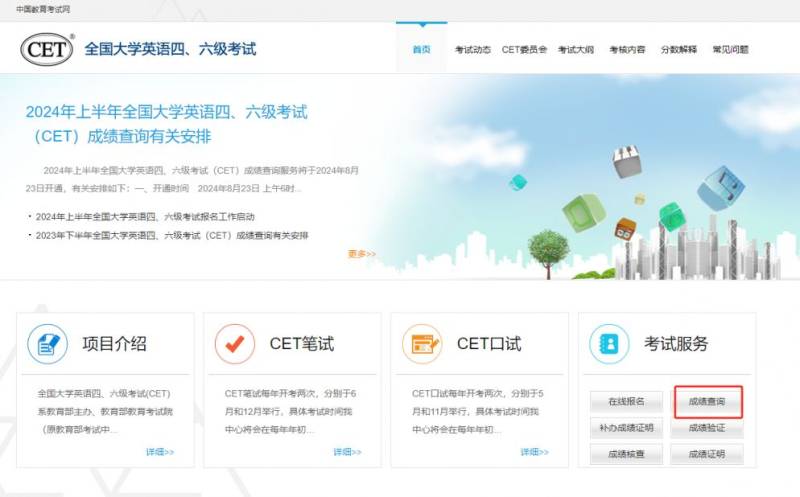The width and height of the screenshot is (800, 497).
Task: Click the 考试服务 card heading
Action: 676,344
